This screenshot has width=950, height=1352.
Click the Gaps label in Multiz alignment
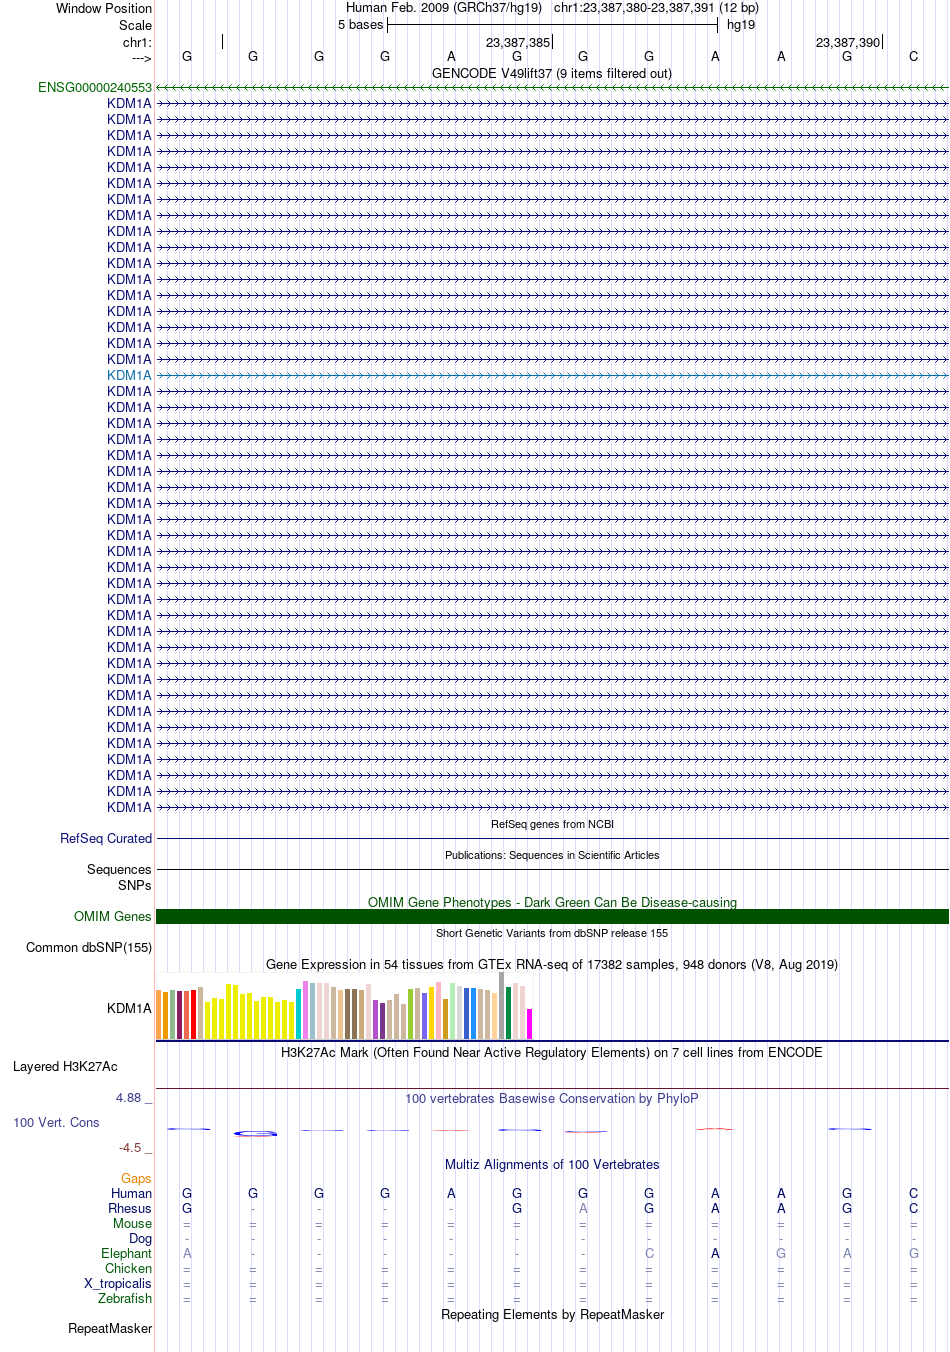[136, 1179]
